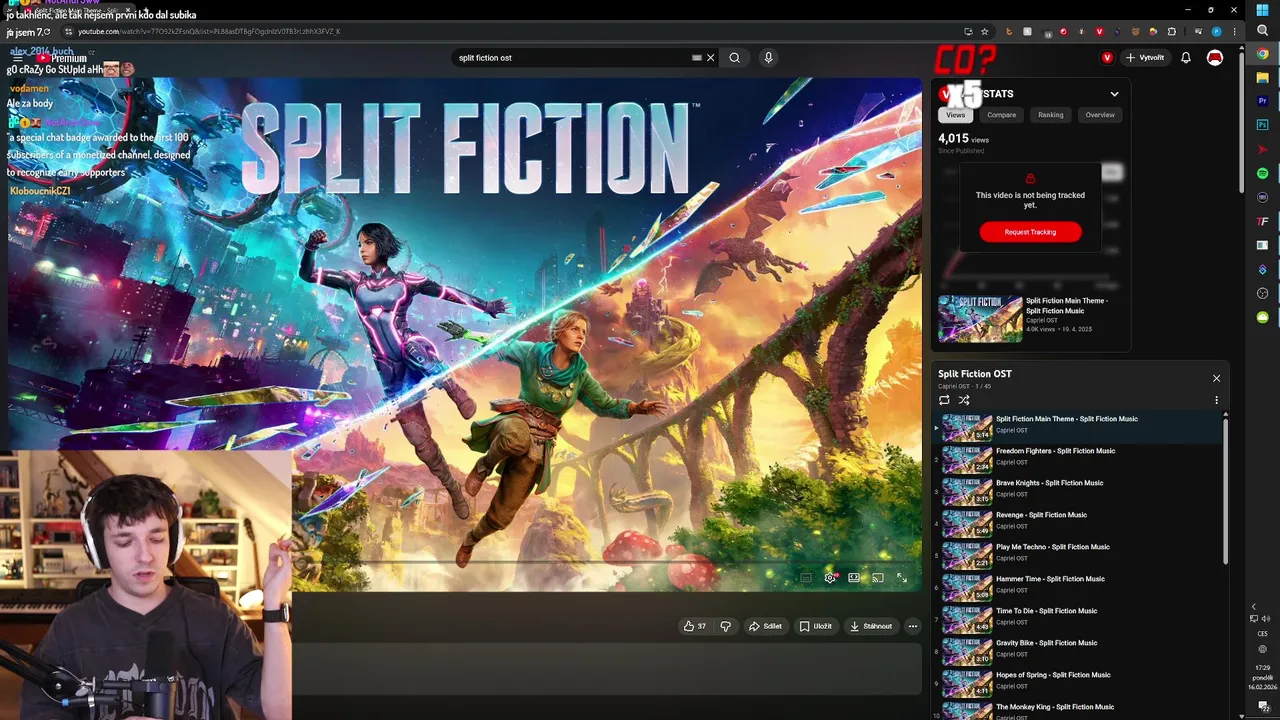Download video with Stáhnout button
The image size is (1280, 720).
click(x=871, y=626)
